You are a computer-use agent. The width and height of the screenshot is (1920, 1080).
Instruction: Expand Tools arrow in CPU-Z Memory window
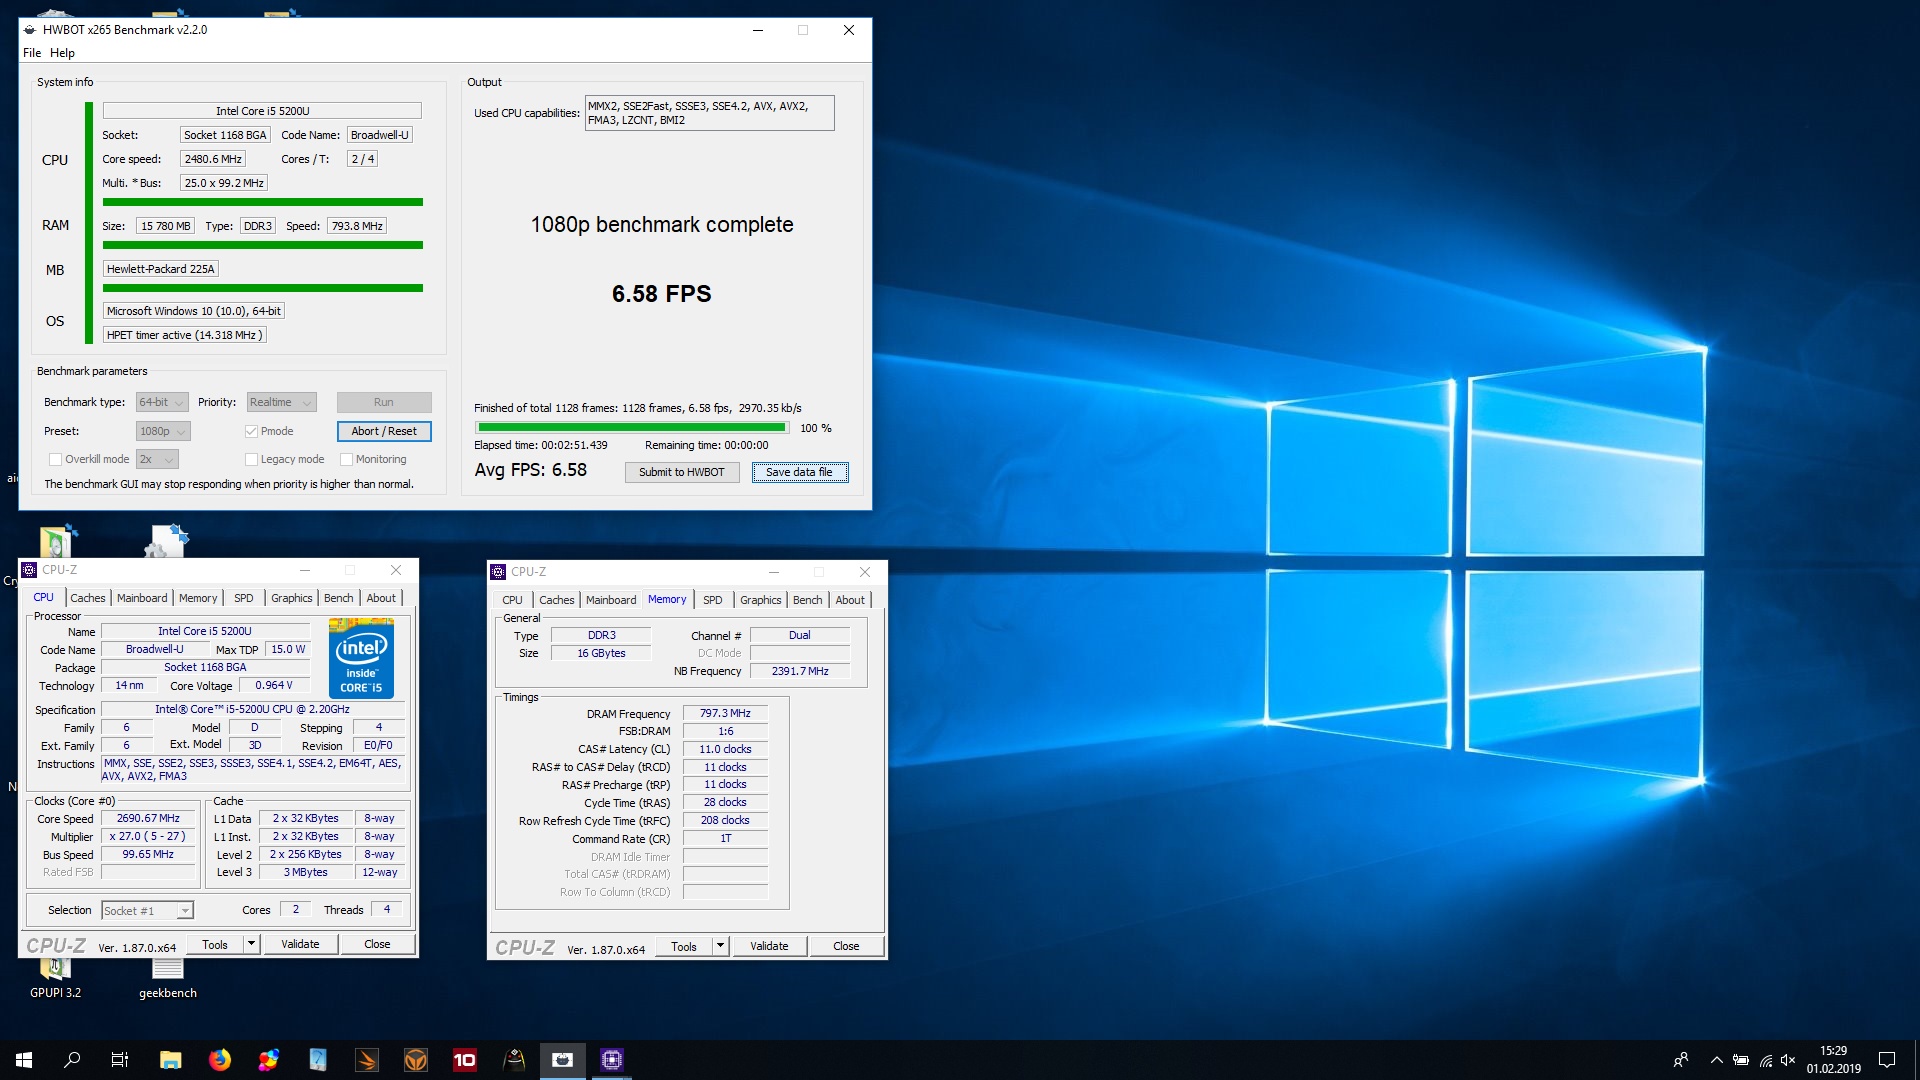tap(720, 946)
